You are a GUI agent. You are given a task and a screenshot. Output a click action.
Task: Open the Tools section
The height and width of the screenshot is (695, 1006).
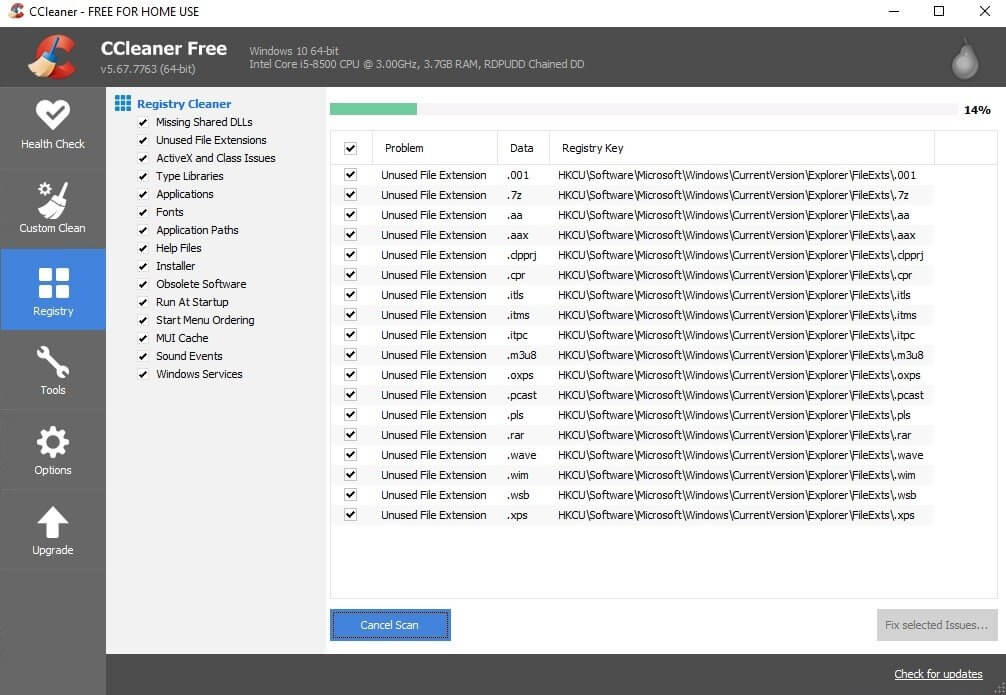pyautogui.click(x=52, y=370)
